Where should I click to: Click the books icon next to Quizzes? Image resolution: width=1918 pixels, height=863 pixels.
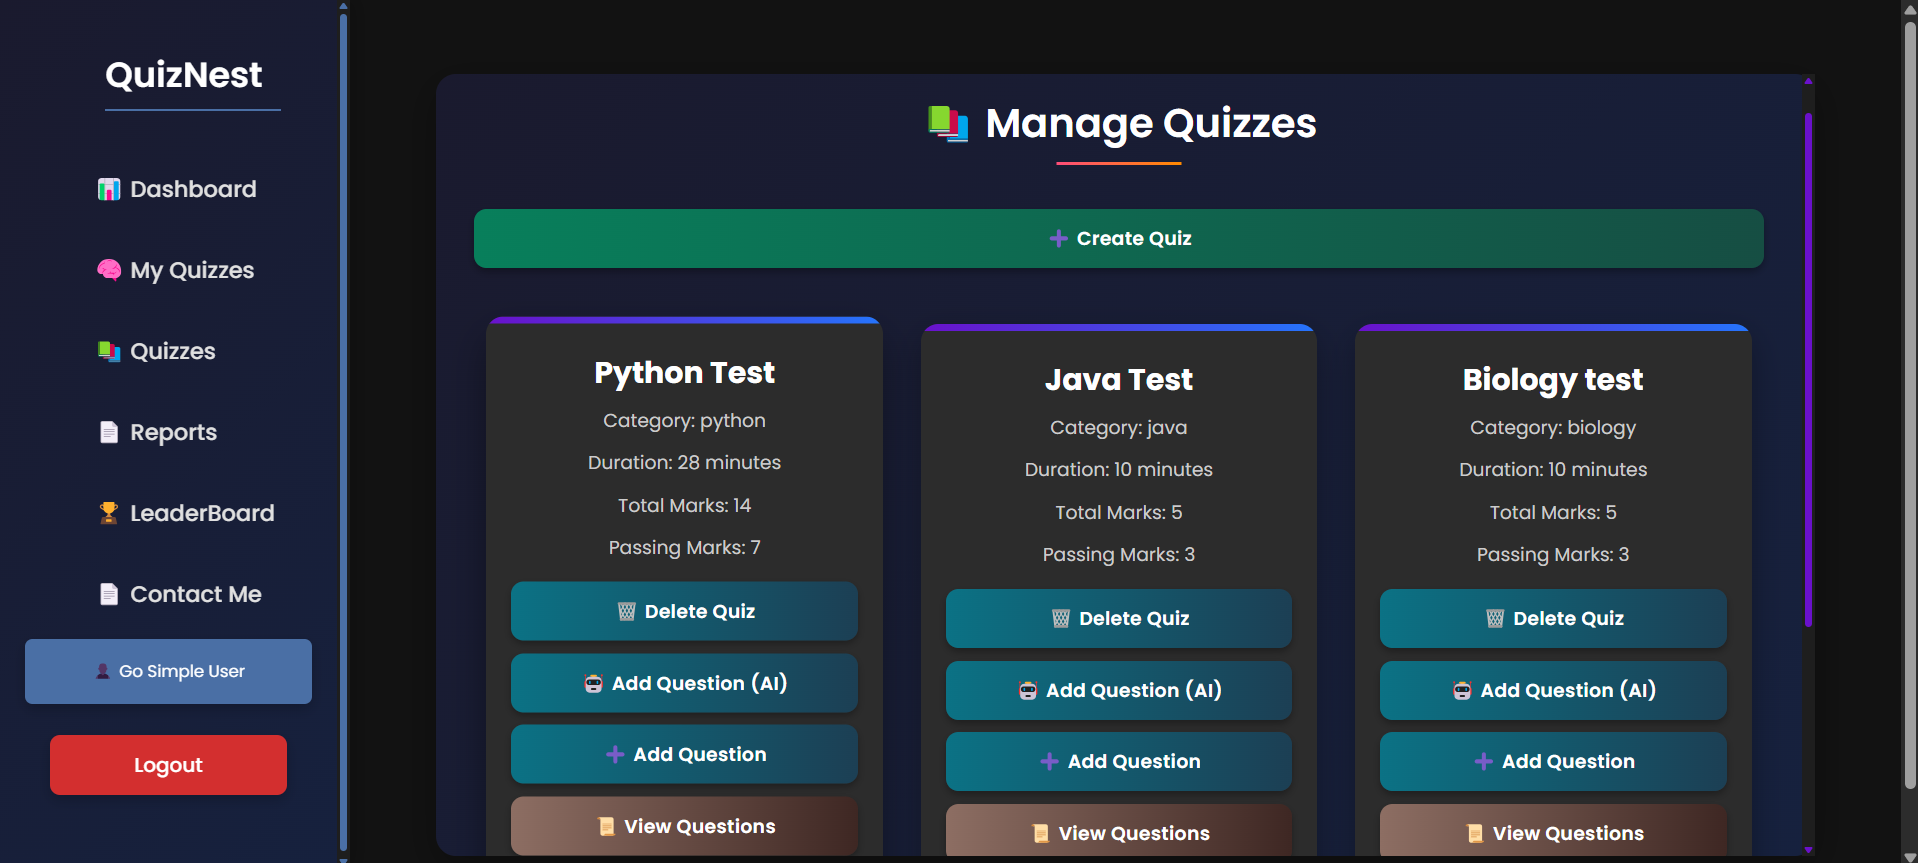[108, 351]
